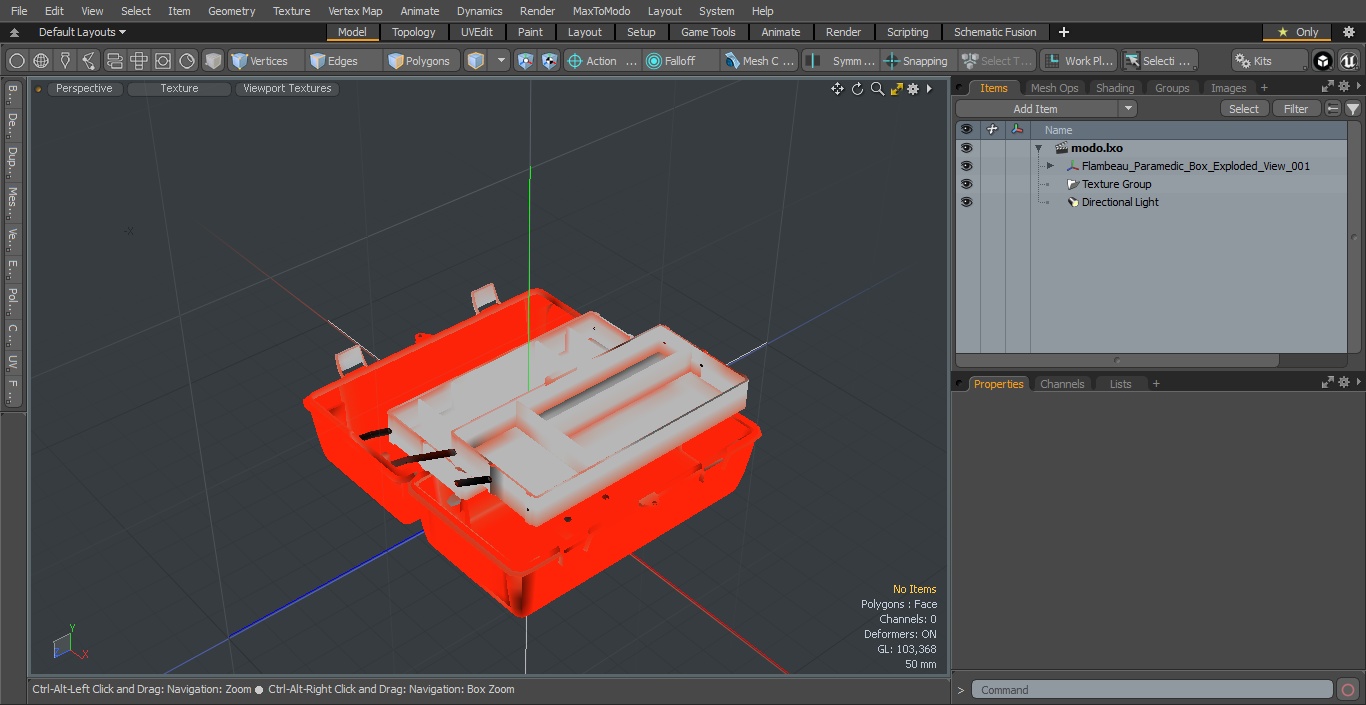Toggle the Symmetry option
Image resolution: width=1366 pixels, height=705 pixels.
[842, 61]
